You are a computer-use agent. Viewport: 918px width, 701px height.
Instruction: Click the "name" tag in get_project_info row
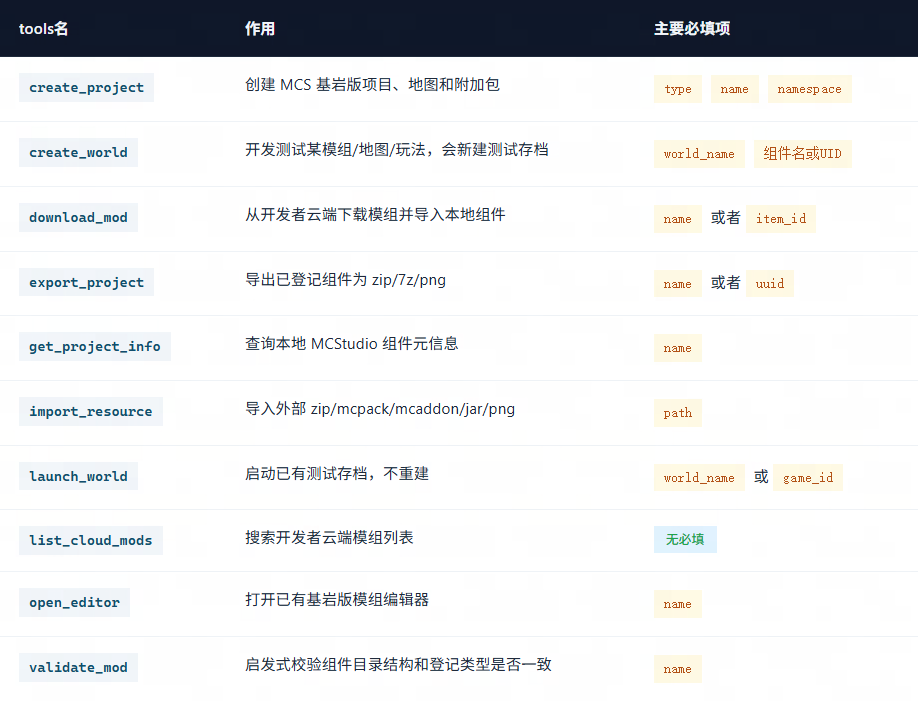(678, 348)
